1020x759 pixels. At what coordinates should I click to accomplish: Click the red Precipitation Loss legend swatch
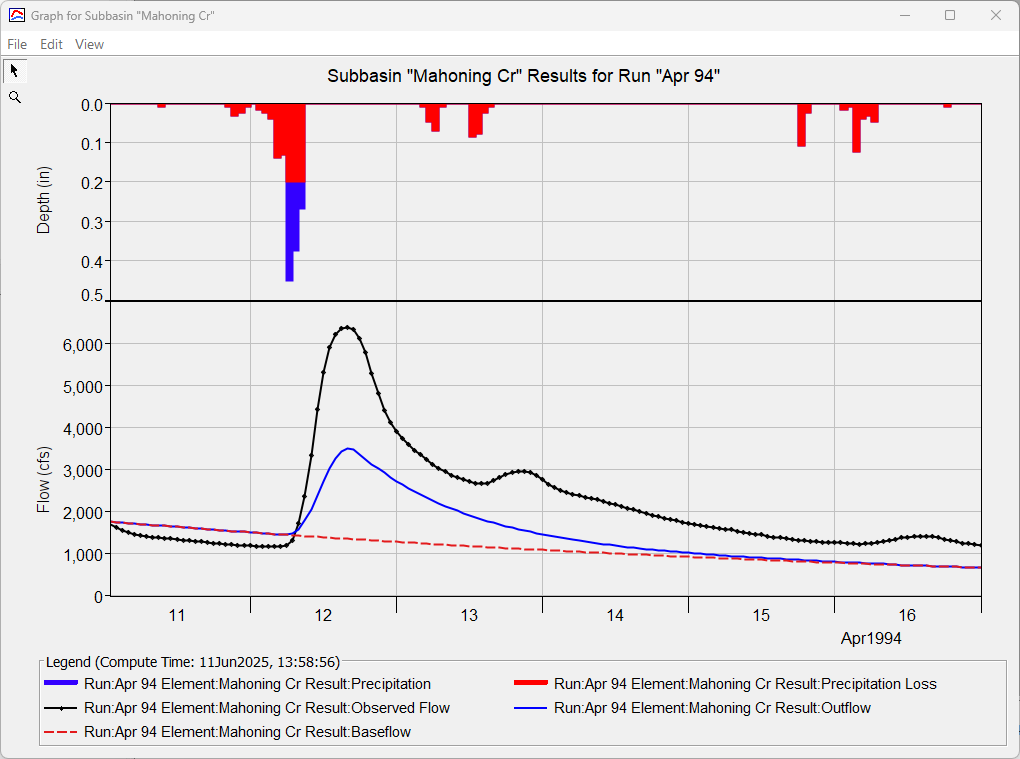tap(530, 684)
